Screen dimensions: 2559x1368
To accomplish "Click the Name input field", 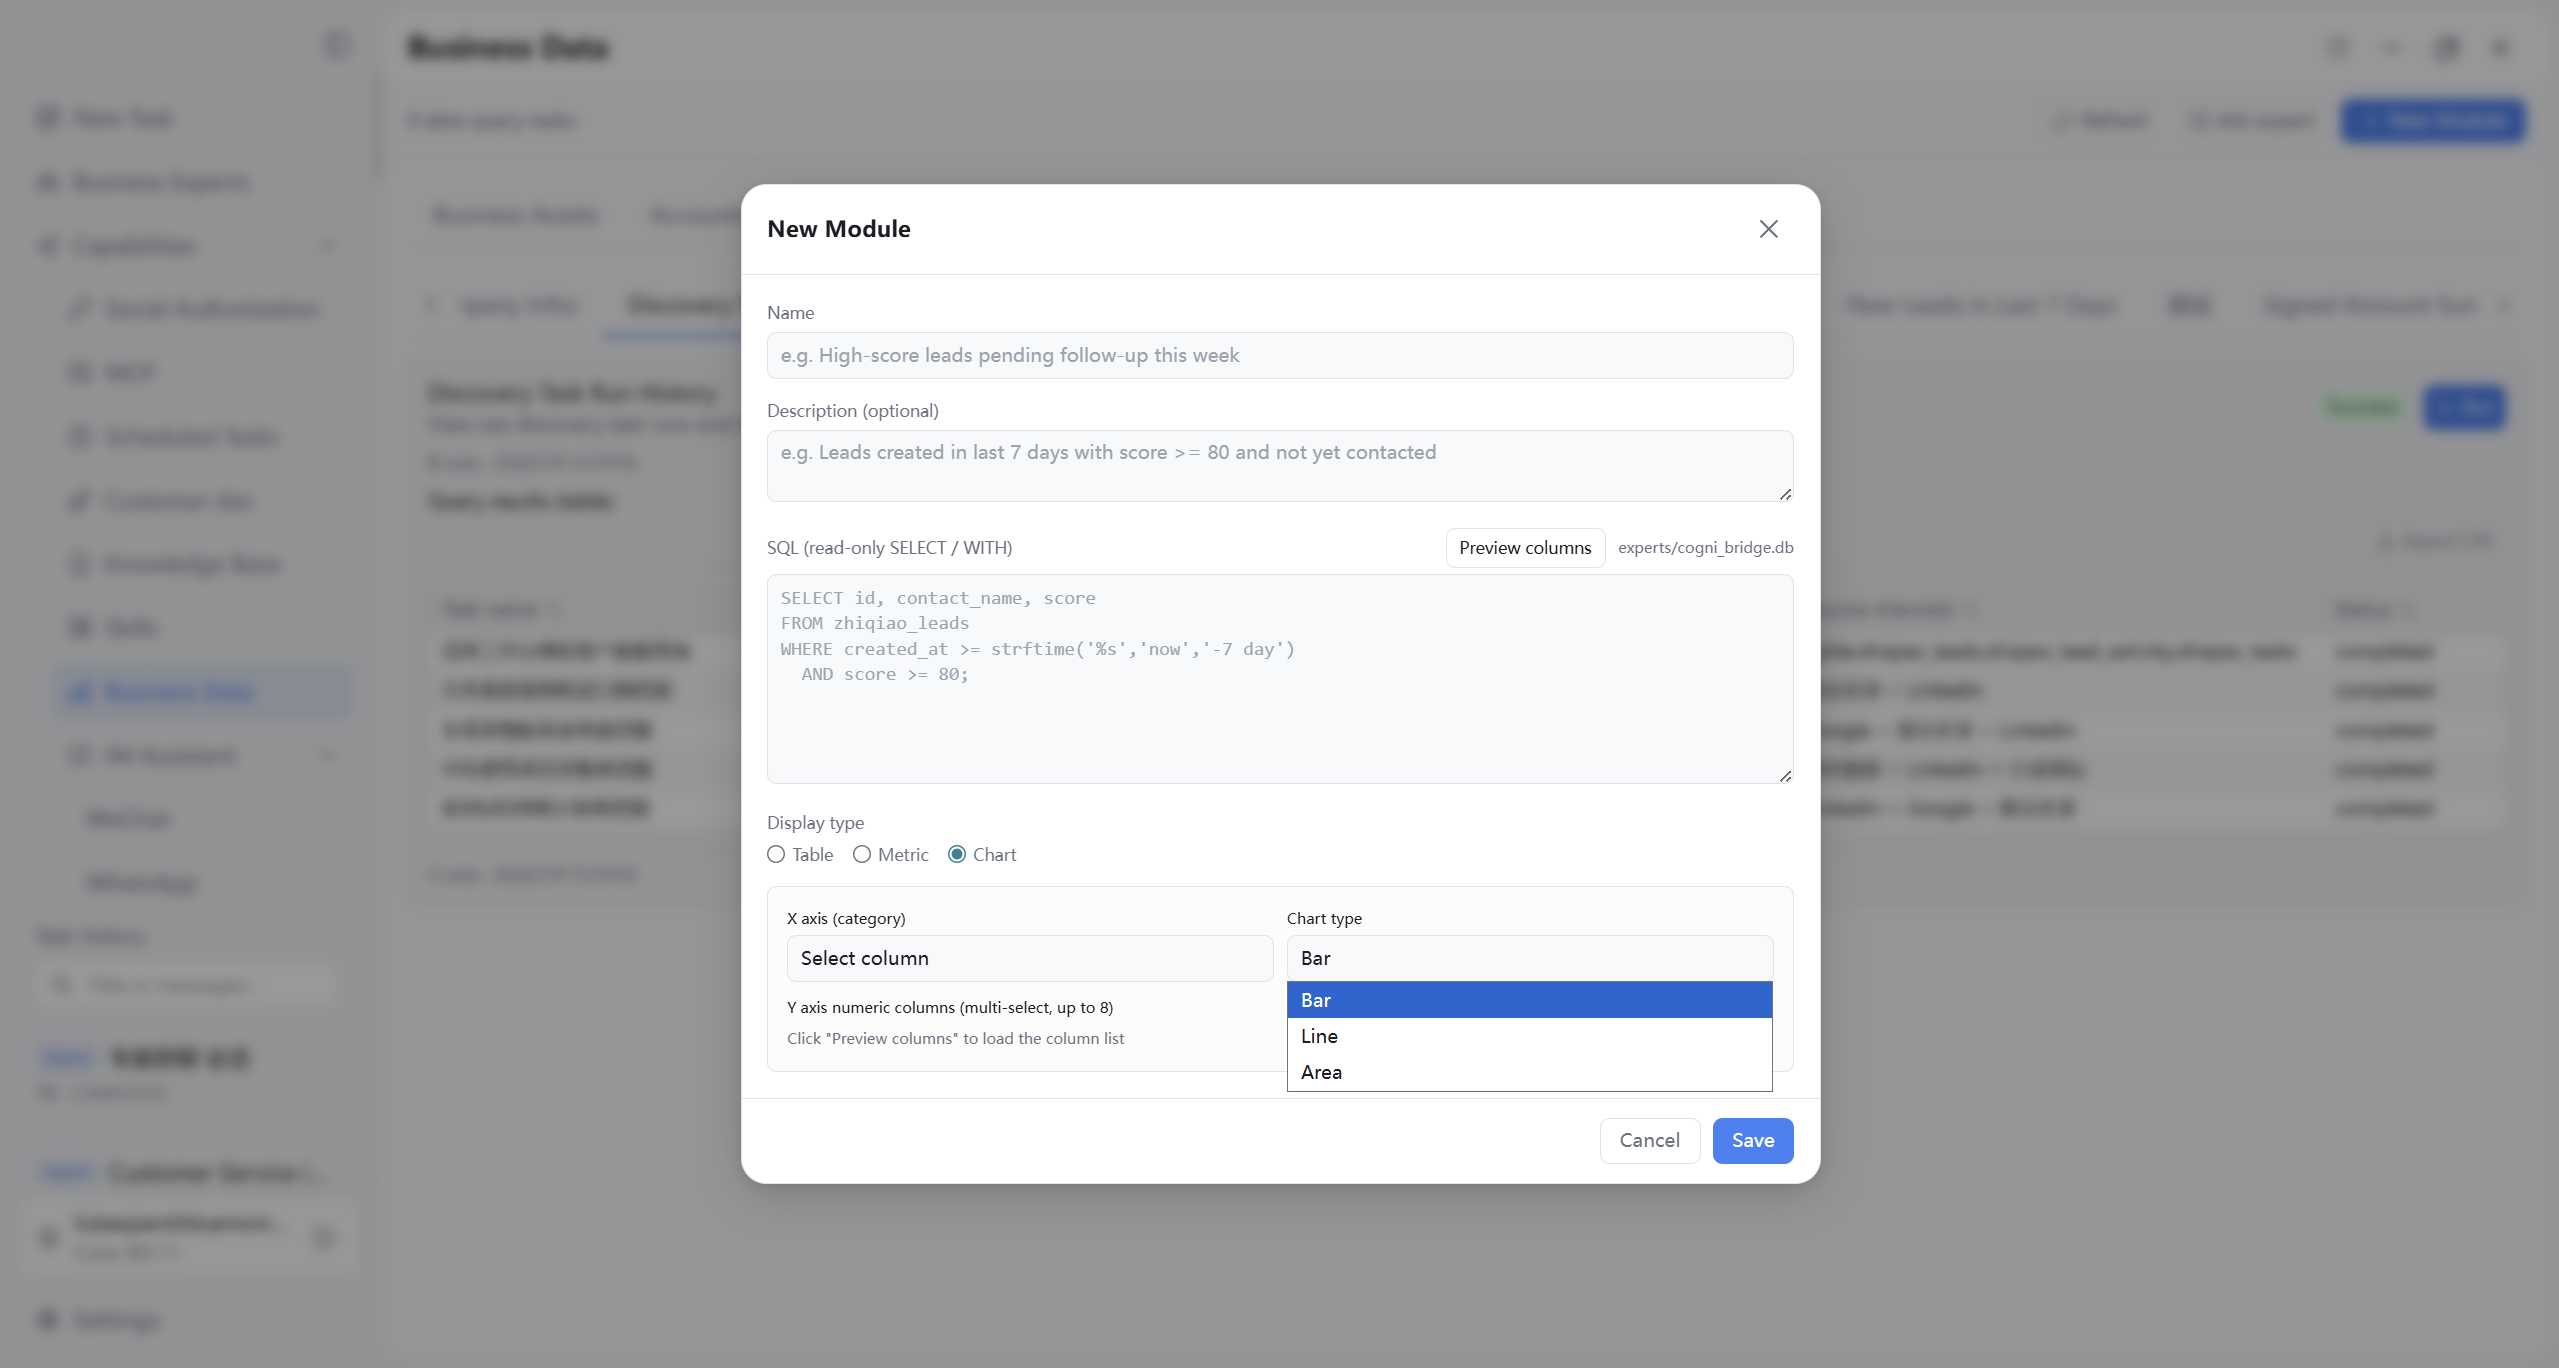I will pyautogui.click(x=1280, y=355).
